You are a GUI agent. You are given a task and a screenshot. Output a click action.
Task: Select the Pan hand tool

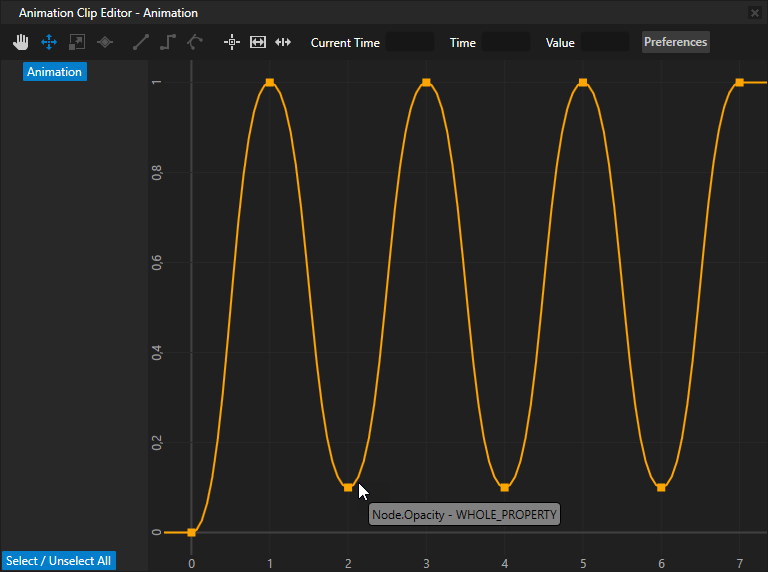(20, 42)
